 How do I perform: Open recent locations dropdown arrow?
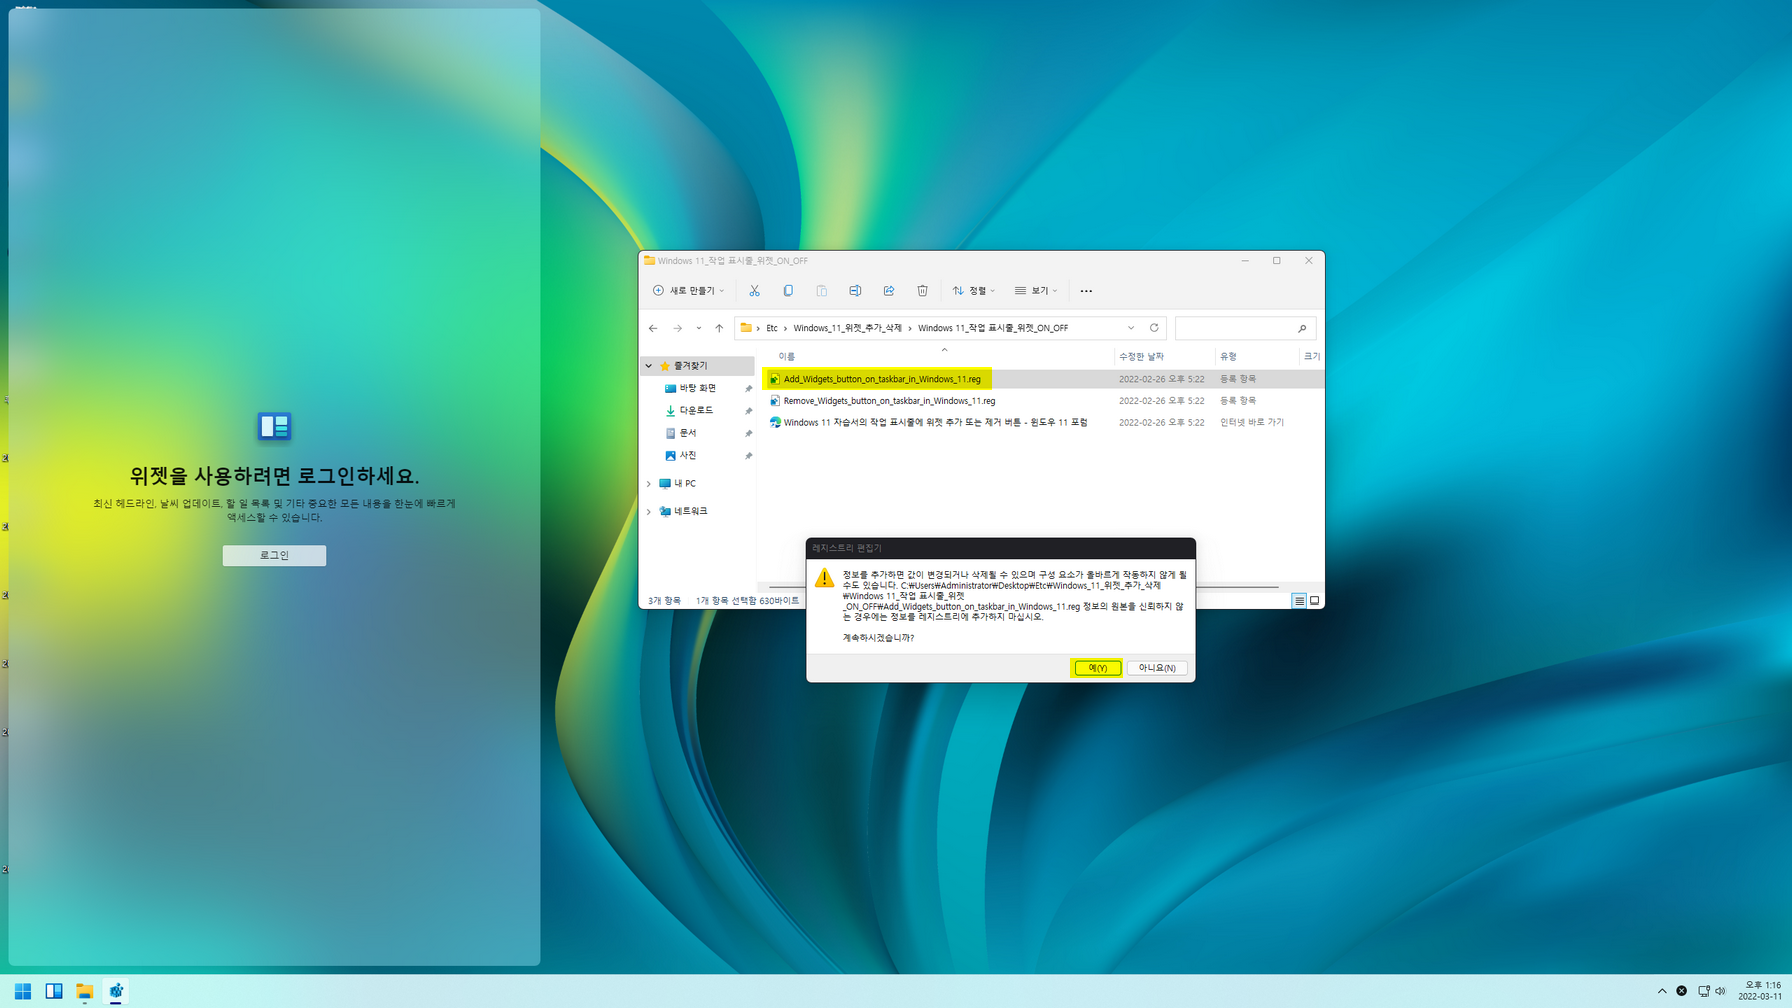pyautogui.click(x=698, y=328)
